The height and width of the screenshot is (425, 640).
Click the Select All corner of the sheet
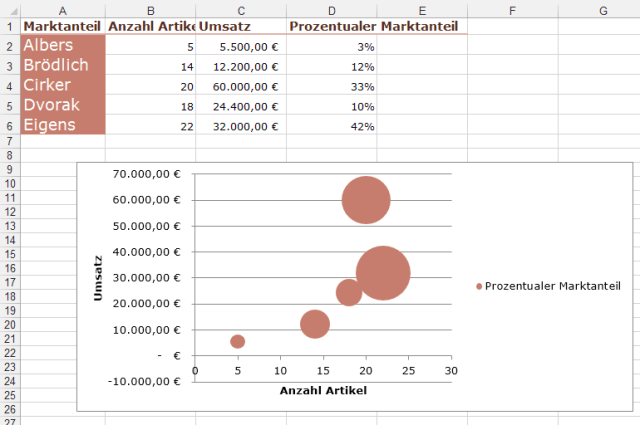click(x=9, y=9)
